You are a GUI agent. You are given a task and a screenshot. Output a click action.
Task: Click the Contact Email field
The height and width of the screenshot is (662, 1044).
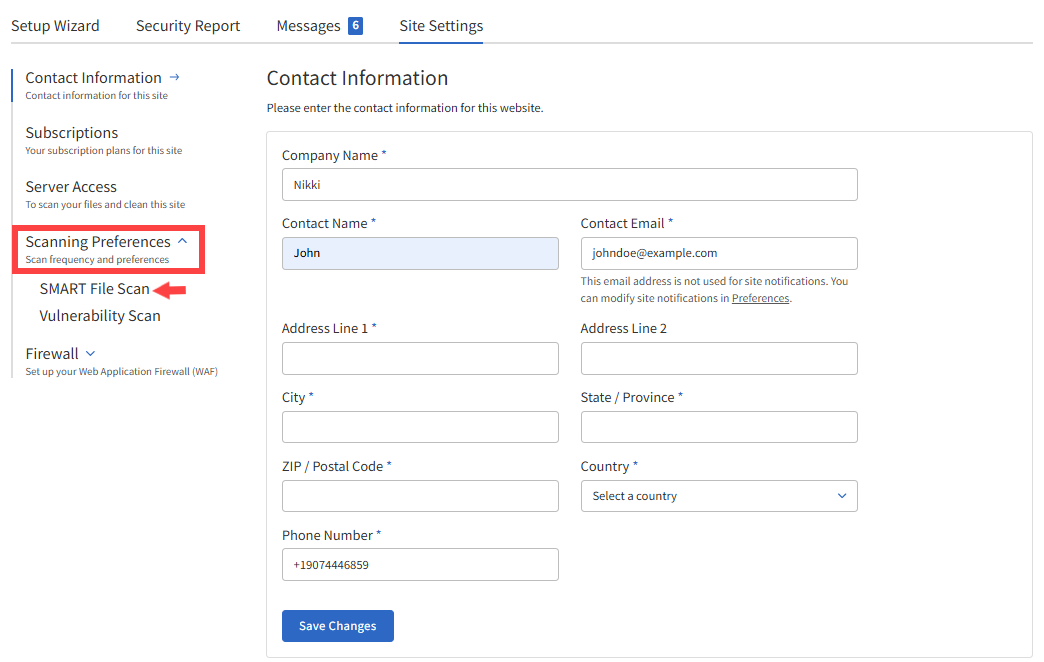tap(718, 253)
